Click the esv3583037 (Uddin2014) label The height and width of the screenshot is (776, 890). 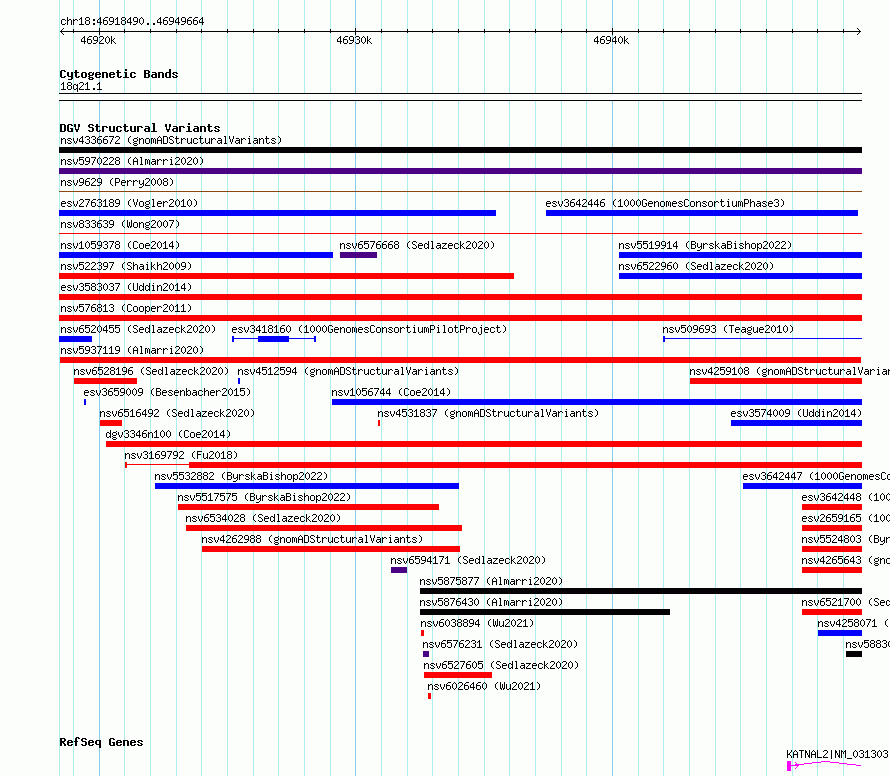(126, 287)
